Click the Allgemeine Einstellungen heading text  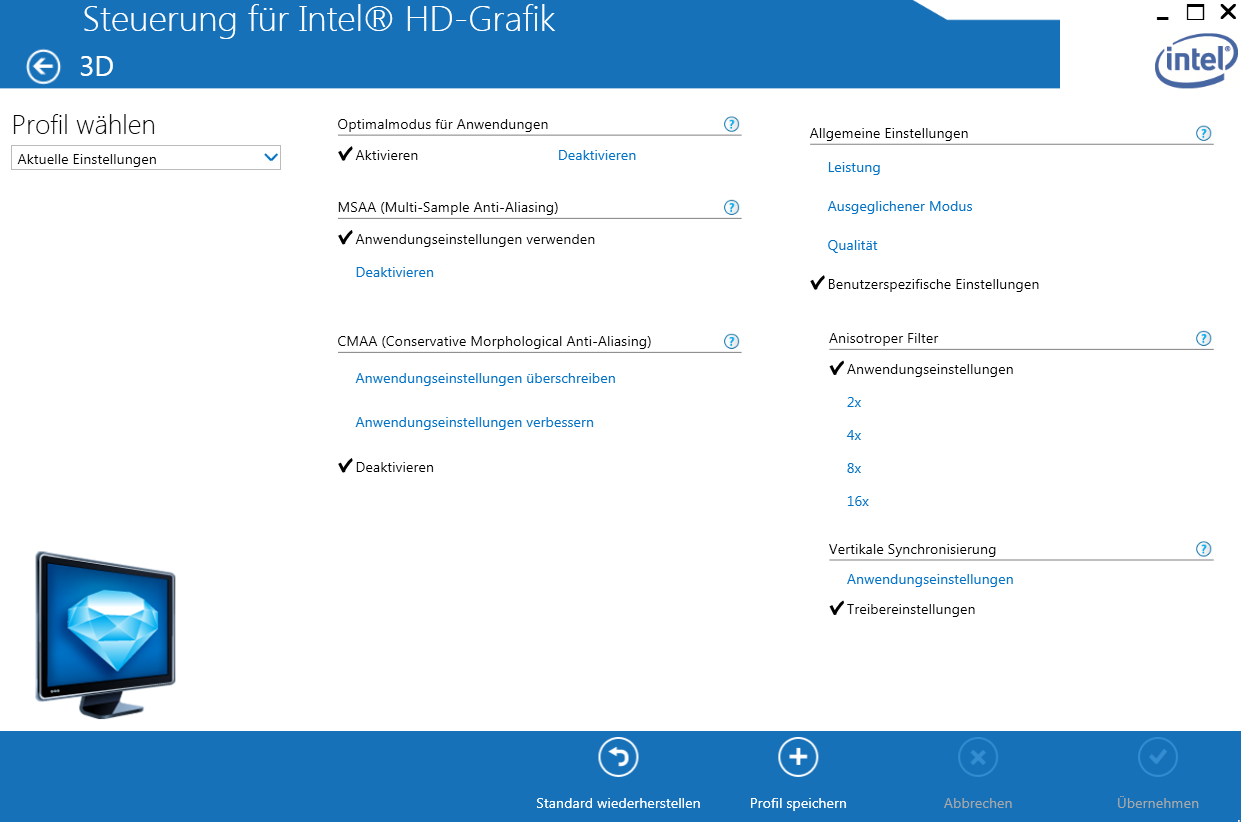[889, 133]
